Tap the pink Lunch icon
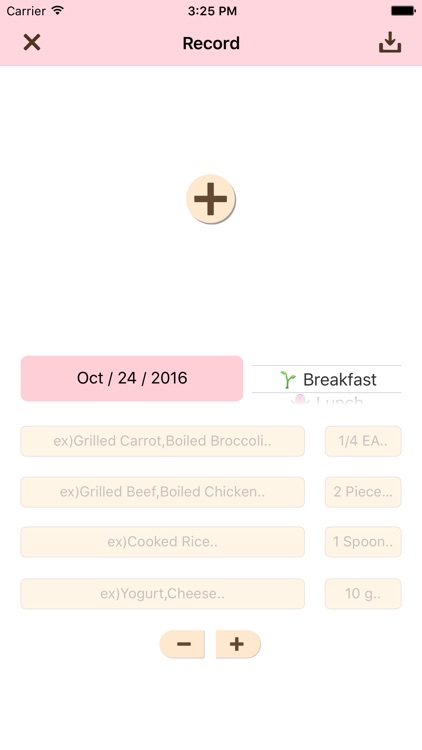Image resolution: width=422 pixels, height=750 pixels. coord(300,400)
